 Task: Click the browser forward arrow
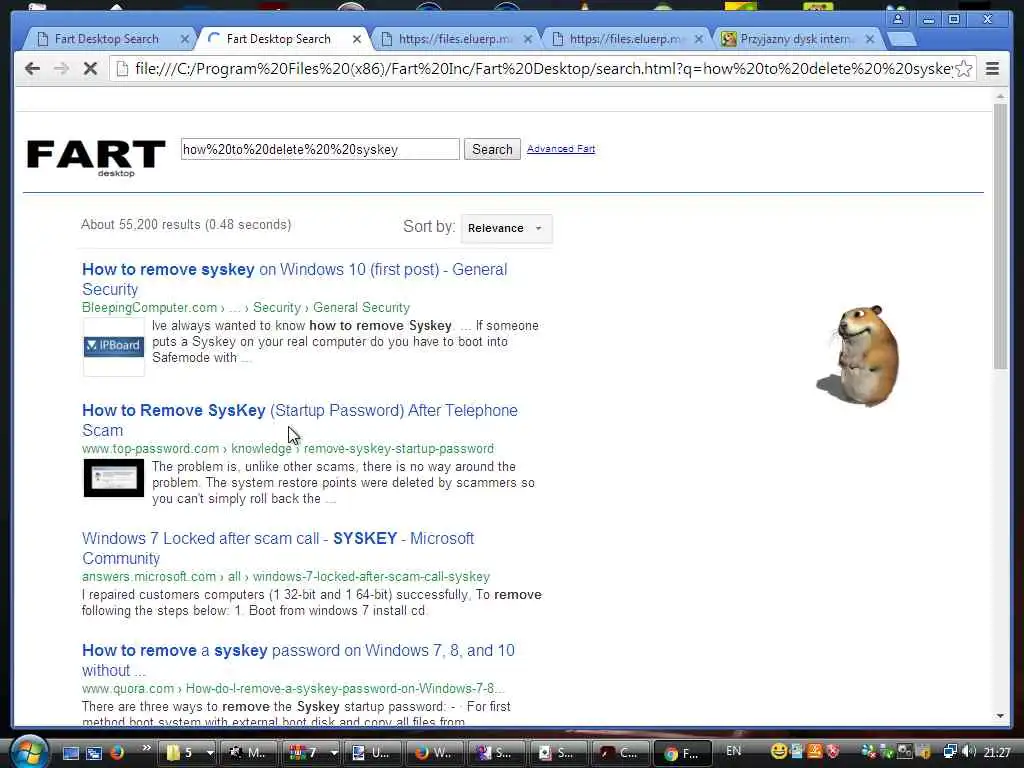pyautogui.click(x=61, y=69)
